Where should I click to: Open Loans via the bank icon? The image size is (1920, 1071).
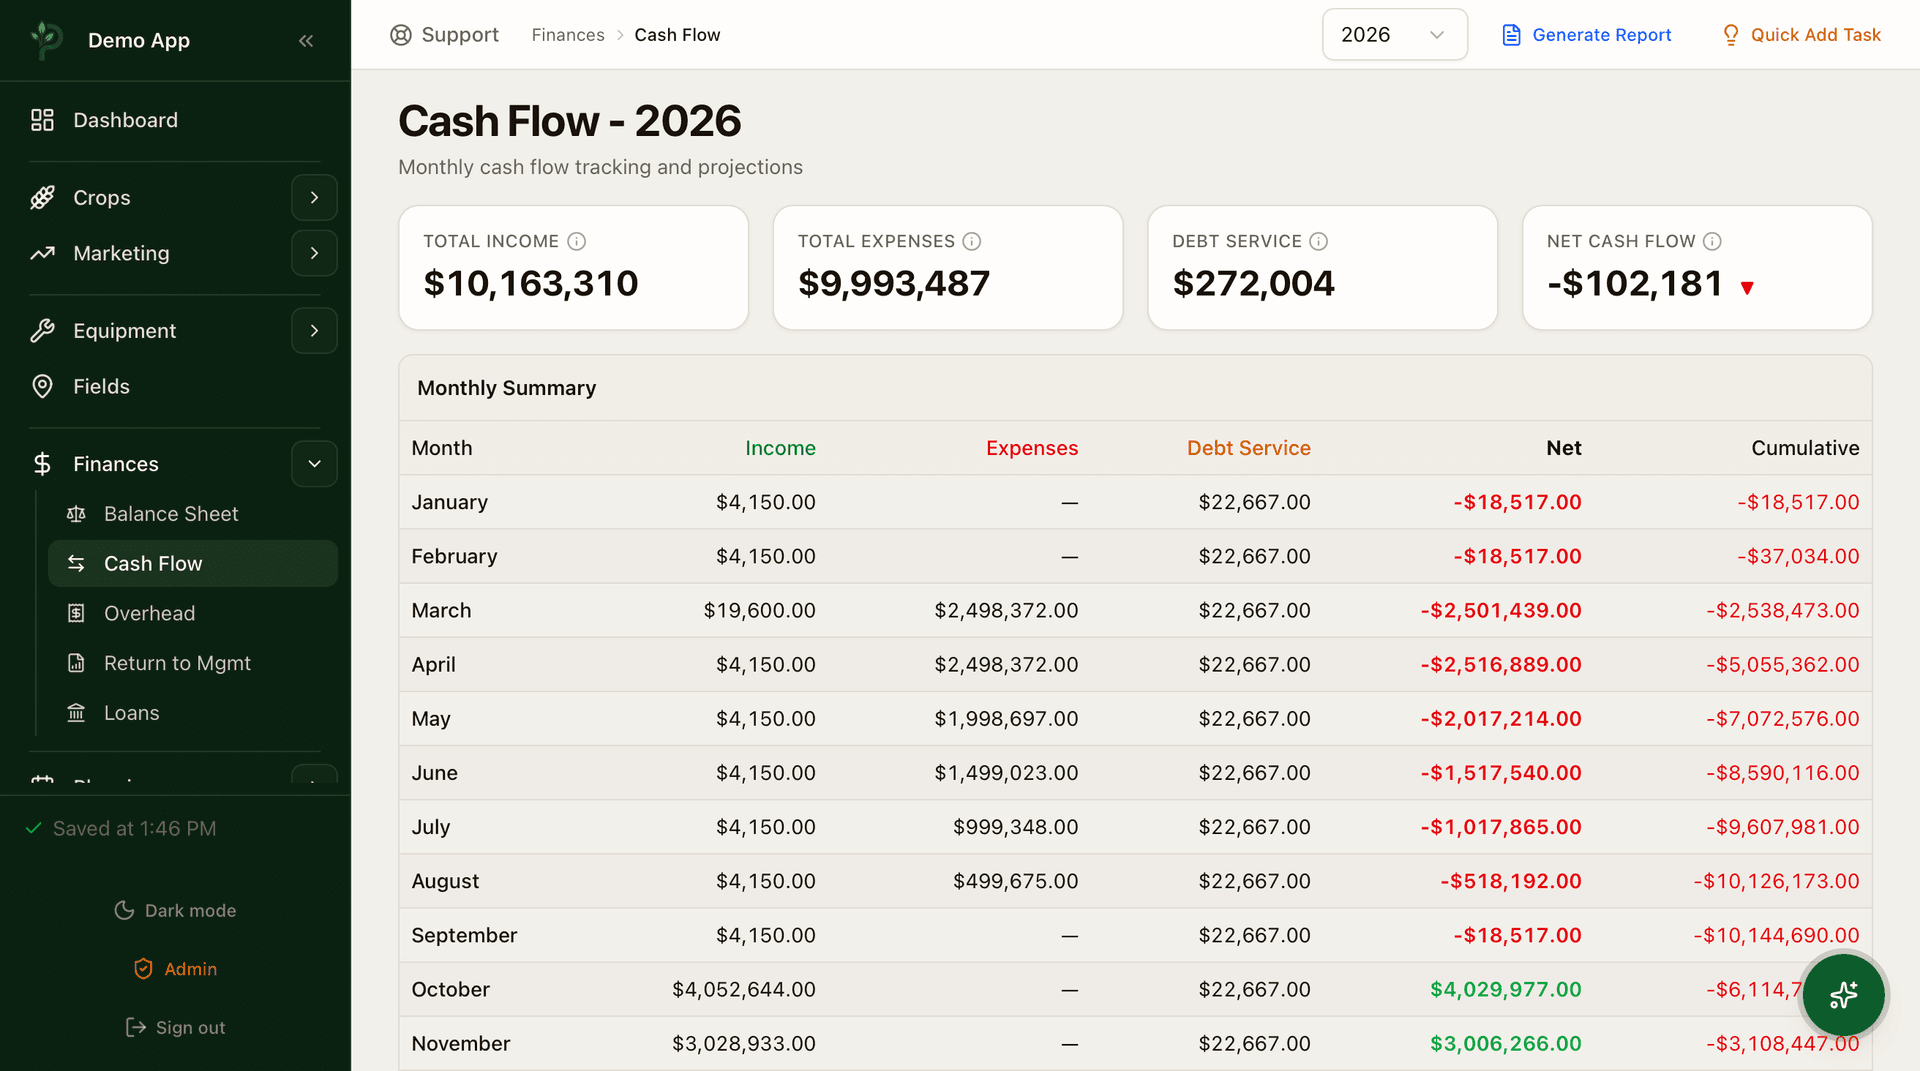[x=77, y=712]
